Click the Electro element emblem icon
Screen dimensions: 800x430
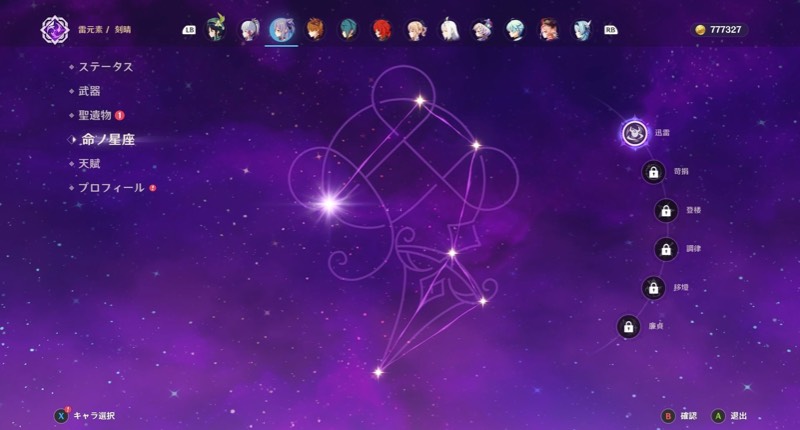55,30
